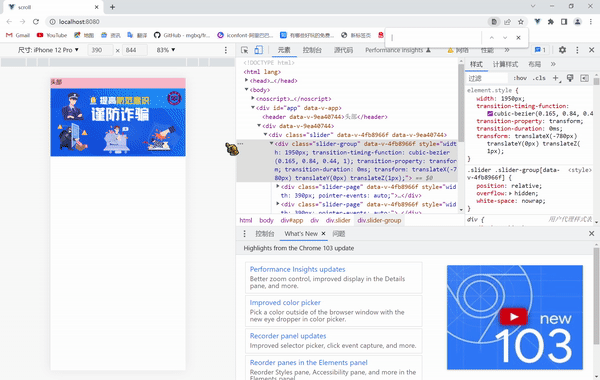Open Chrome main menu three dots
600x380 pixels.
[x=590, y=22]
